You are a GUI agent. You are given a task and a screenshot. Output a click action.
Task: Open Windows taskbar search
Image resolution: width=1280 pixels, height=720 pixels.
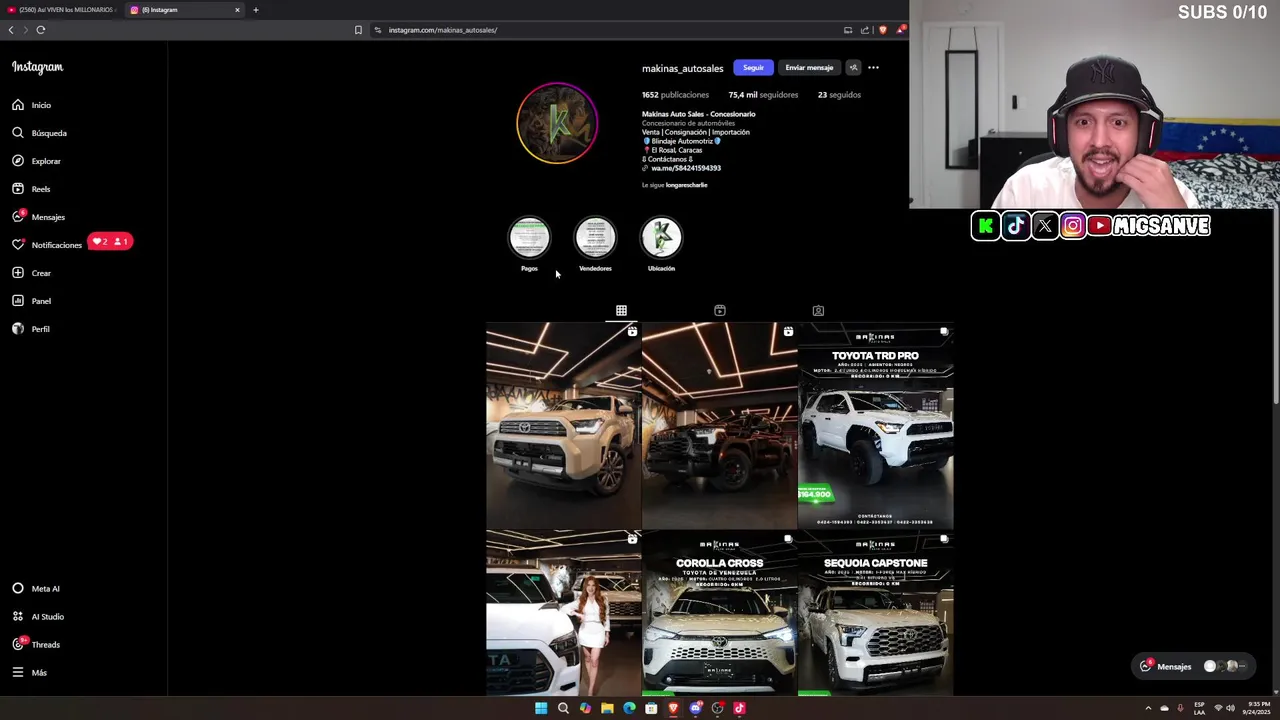(x=563, y=708)
